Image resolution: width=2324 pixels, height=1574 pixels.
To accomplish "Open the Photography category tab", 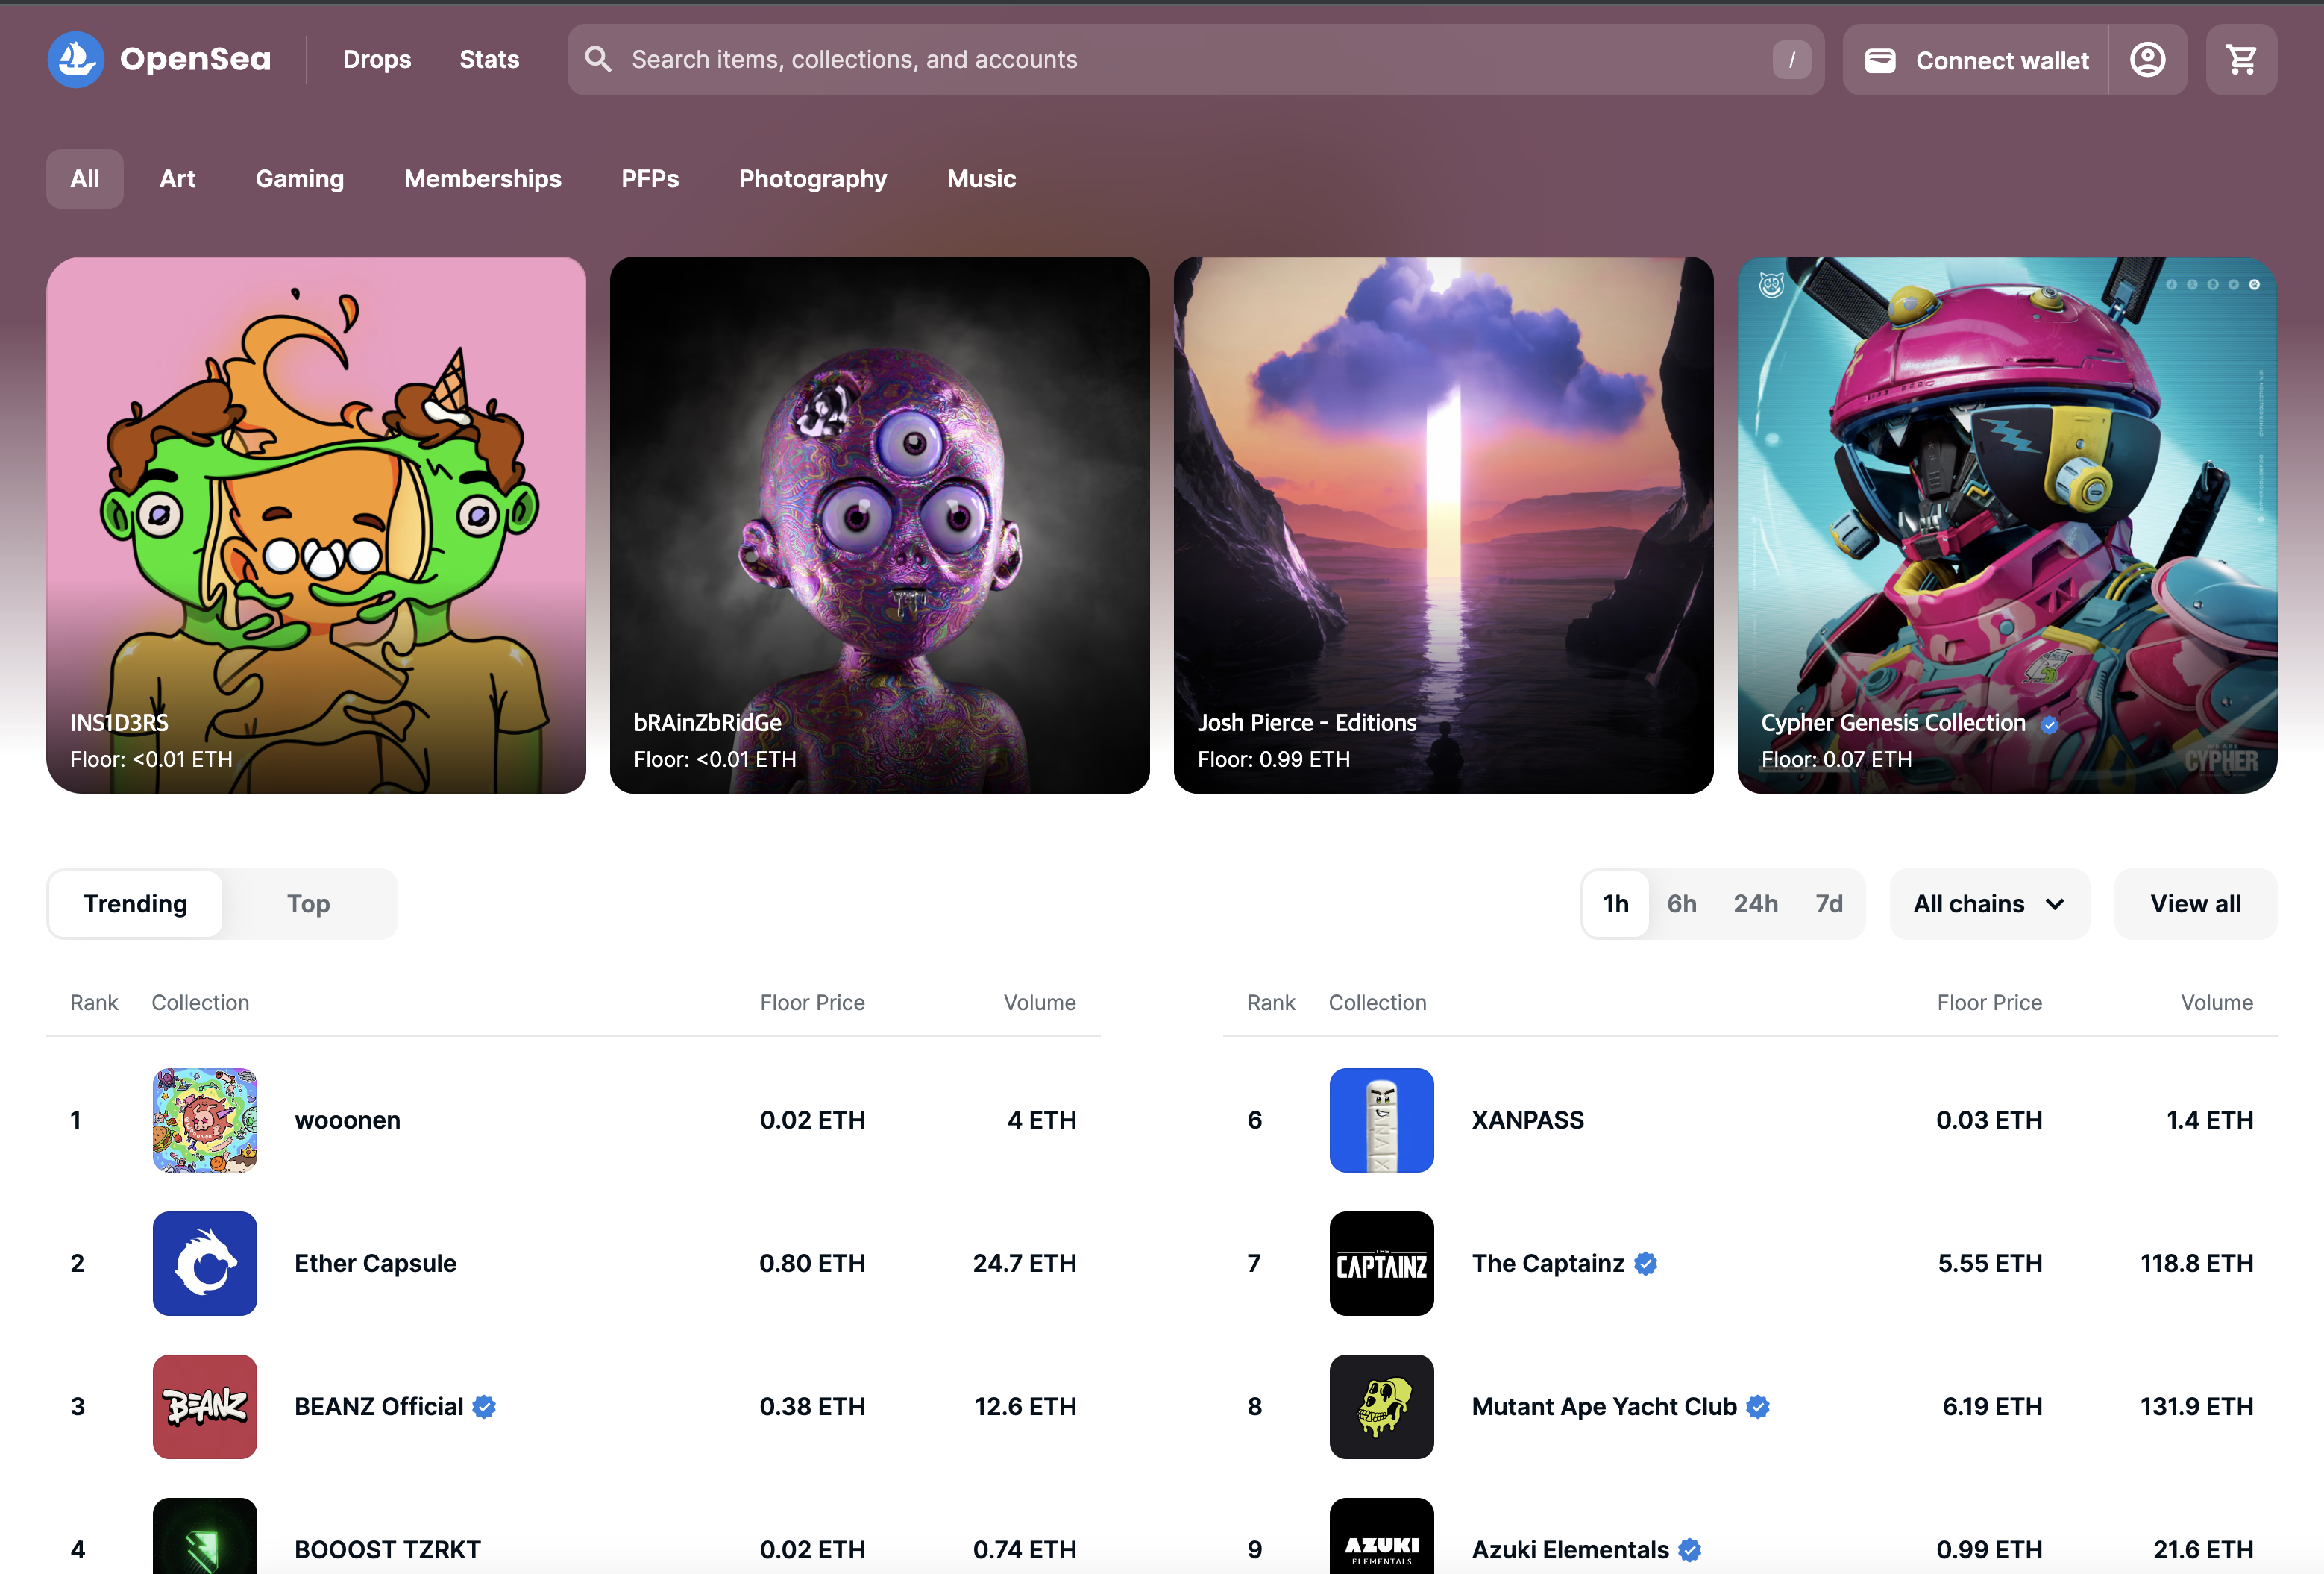I will tap(812, 179).
